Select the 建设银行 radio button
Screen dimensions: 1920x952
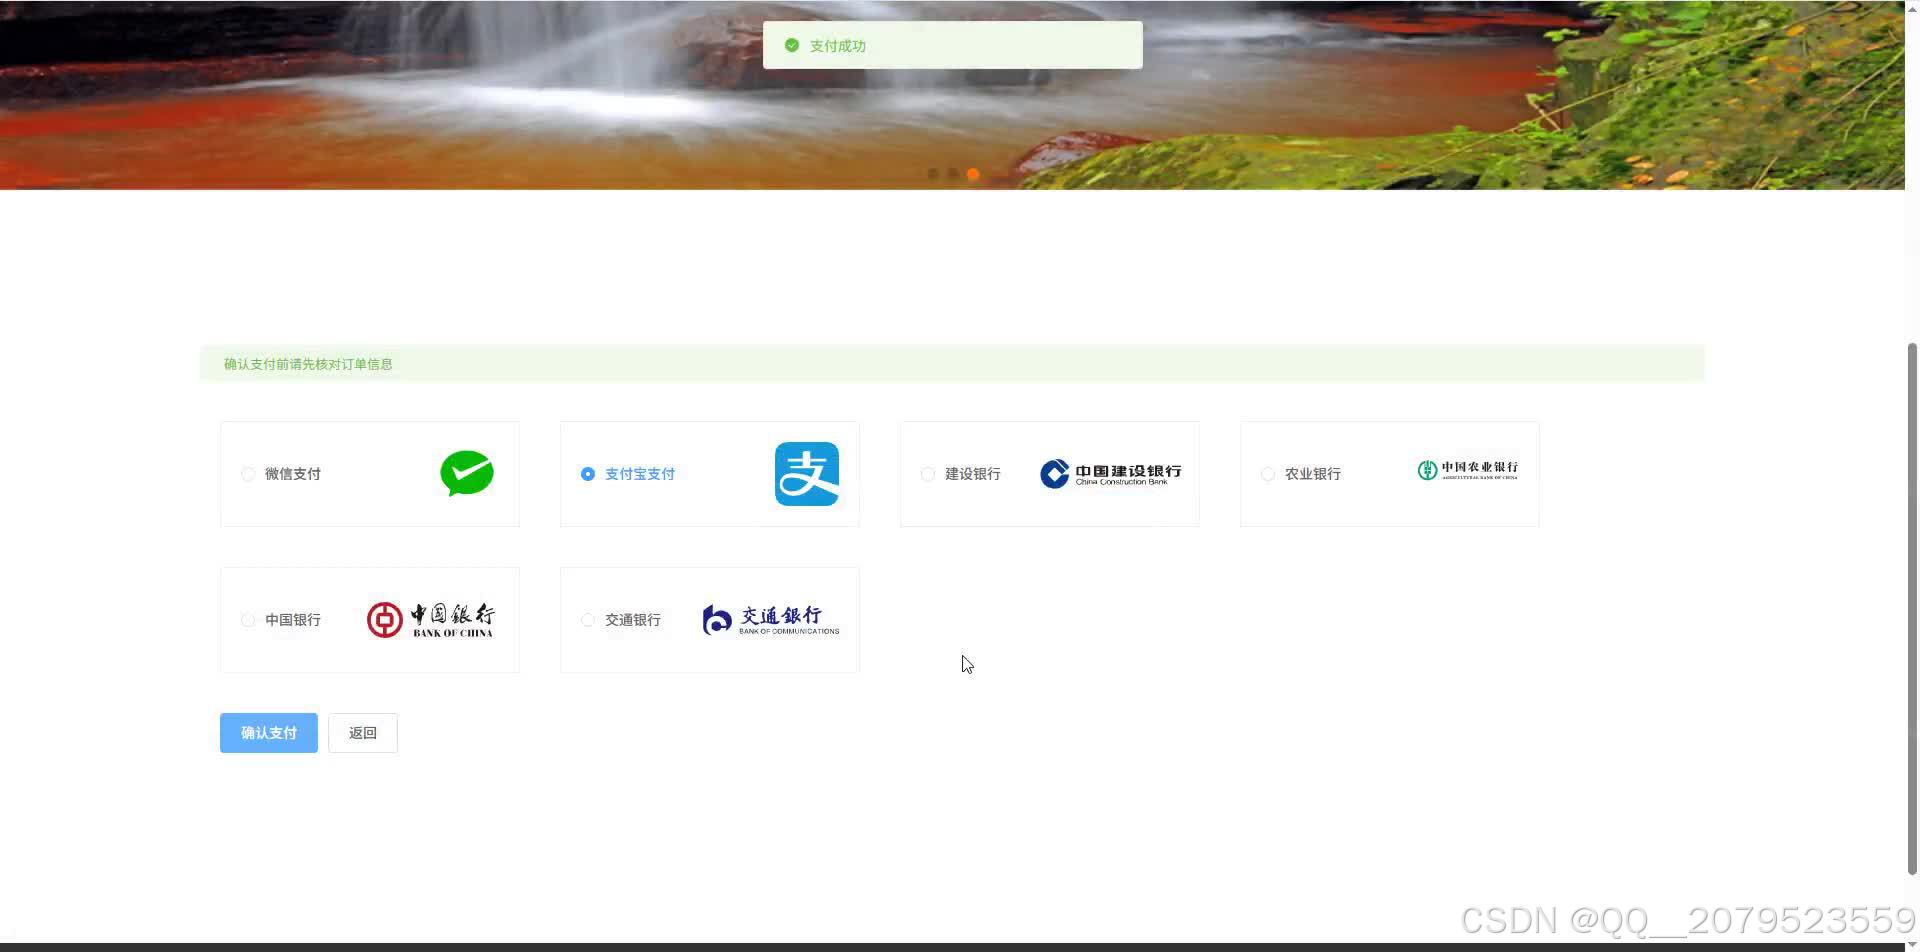927,473
